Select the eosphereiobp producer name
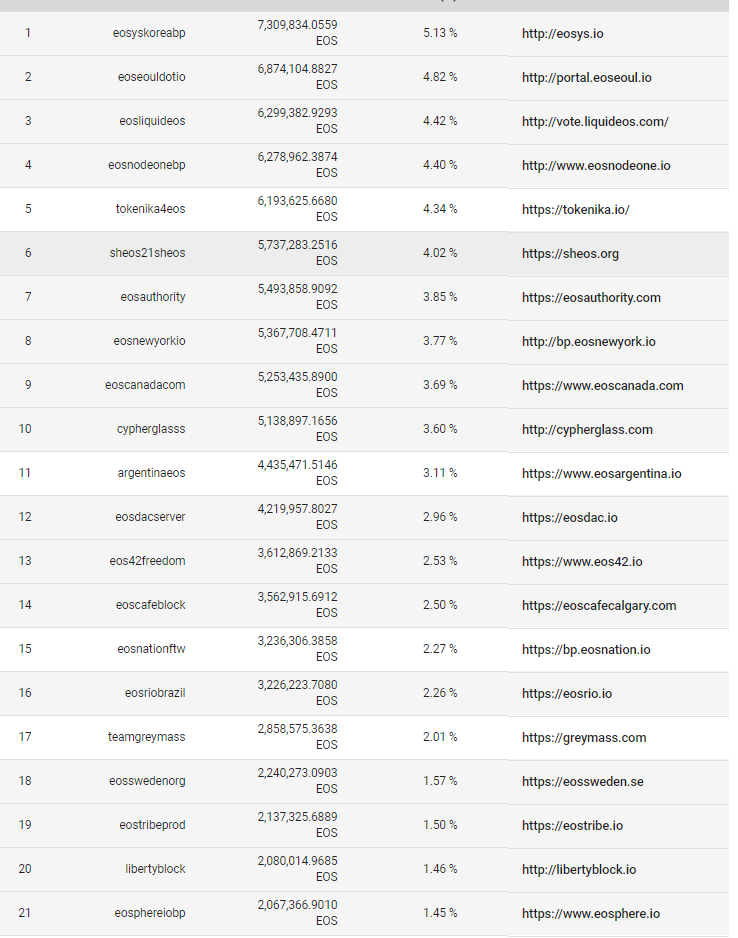The height and width of the screenshot is (938, 738). point(151,913)
